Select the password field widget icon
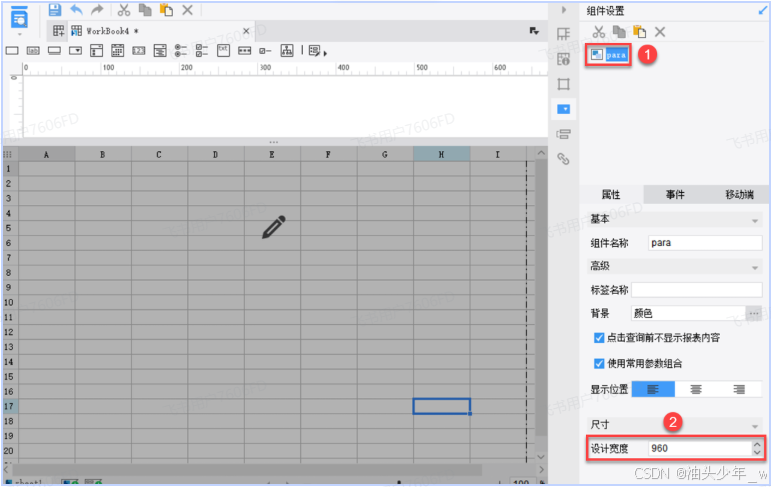The image size is (771, 487). (x=244, y=50)
